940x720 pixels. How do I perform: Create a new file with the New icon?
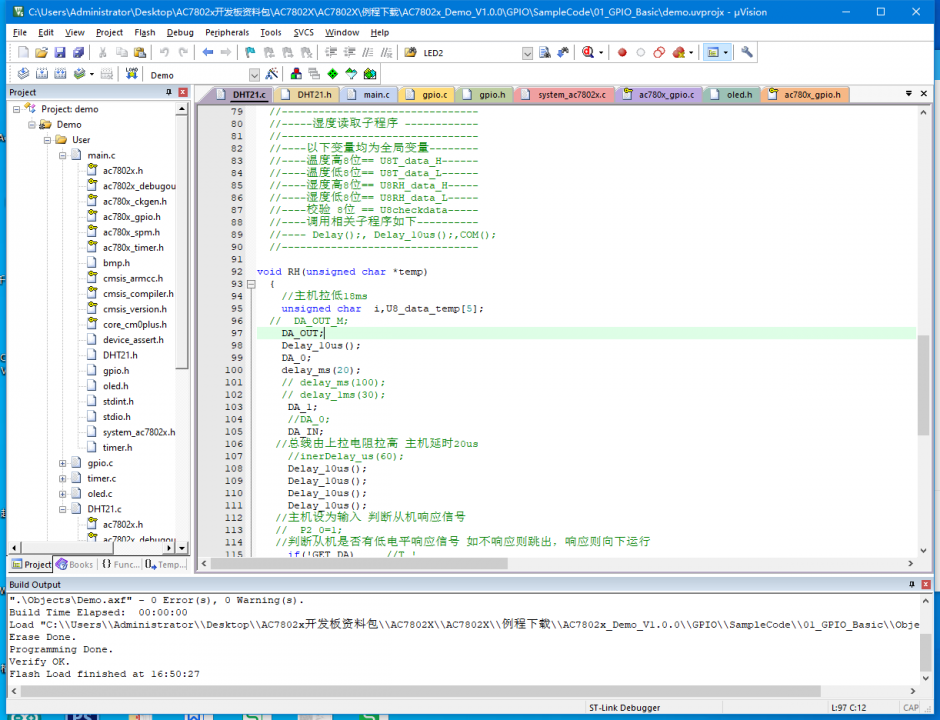[23, 53]
